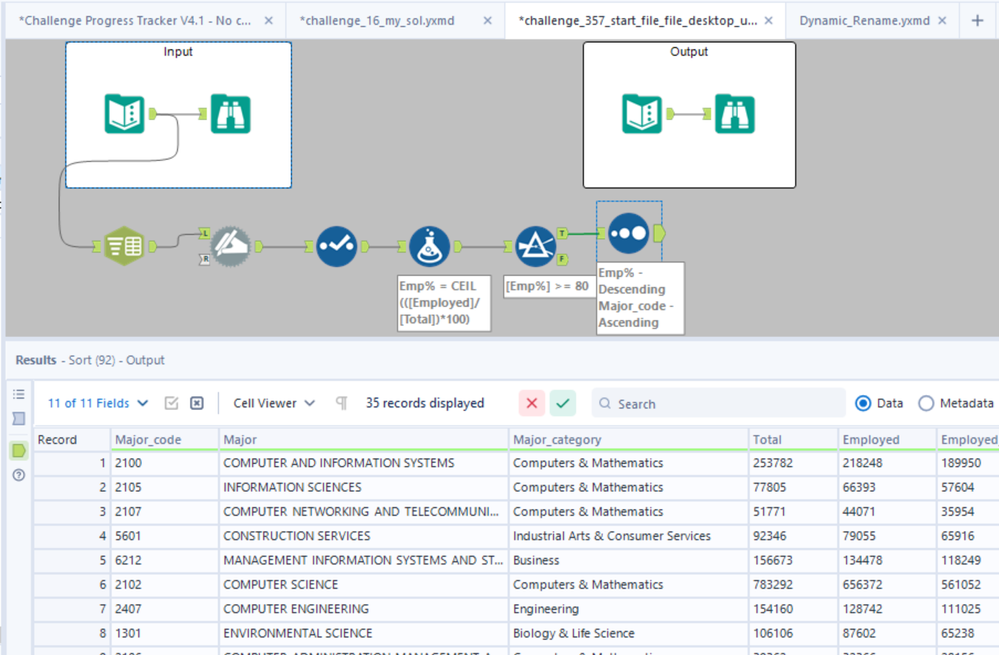This screenshot has width=999, height=655.
Task: Click the Major_category column header
Action: click(557, 439)
